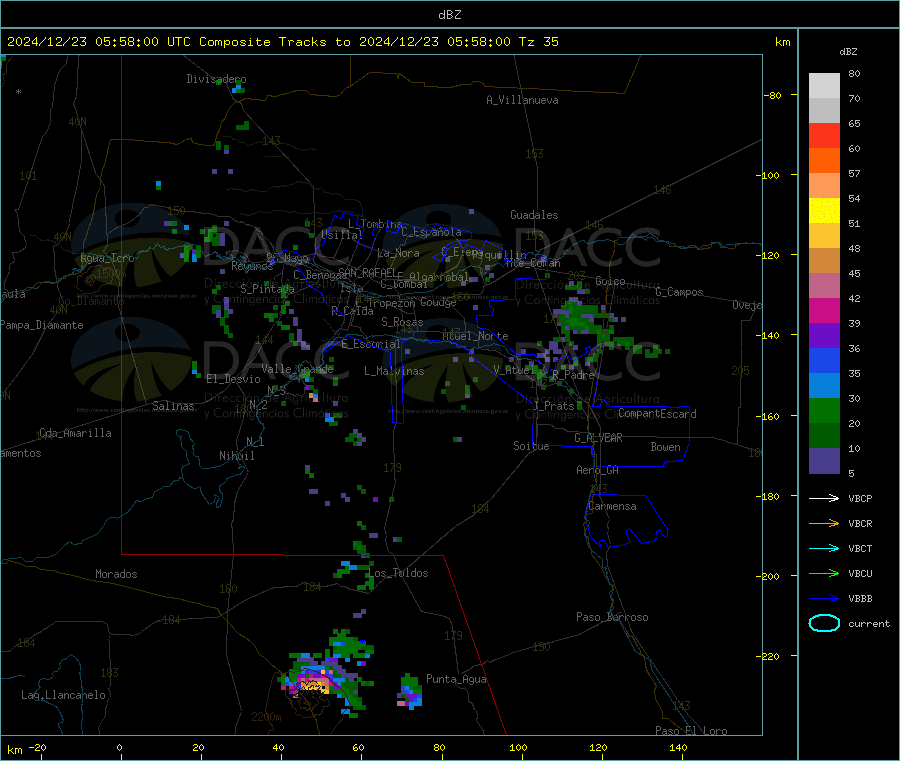Click the '0' tick on the bottom axis
The image size is (900, 761).
[x=119, y=747]
